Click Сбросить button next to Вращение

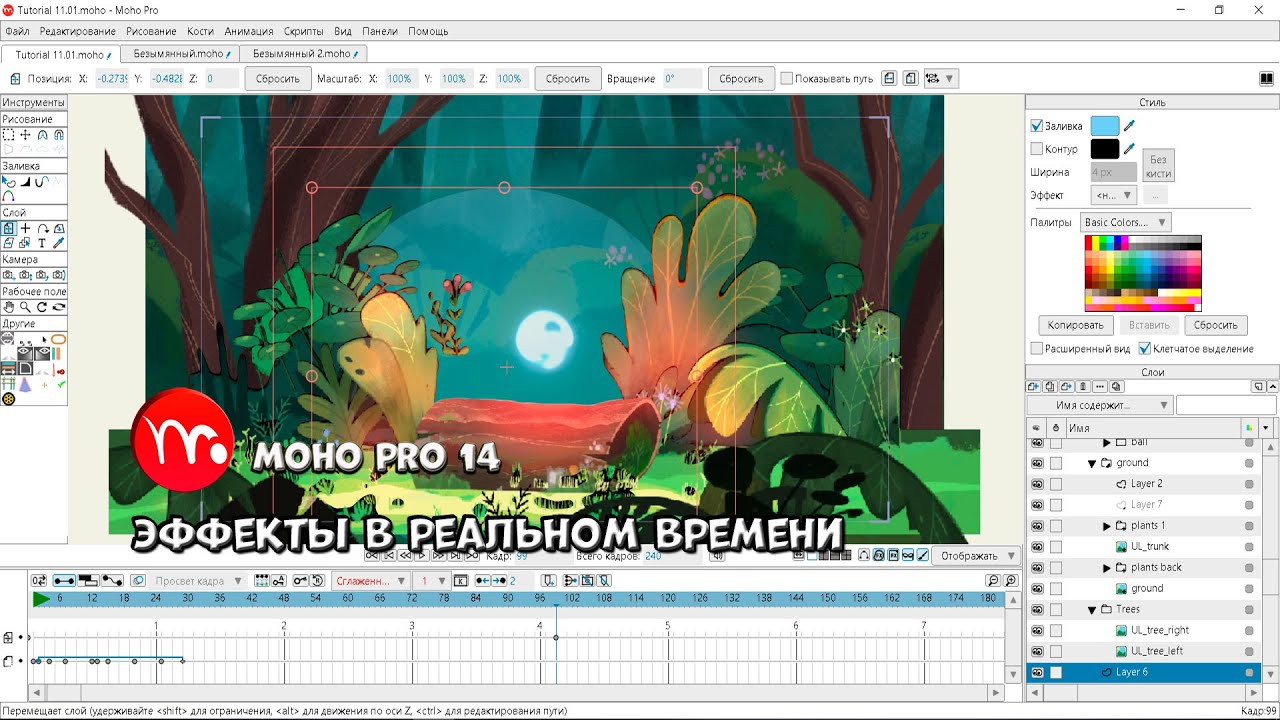click(742, 78)
